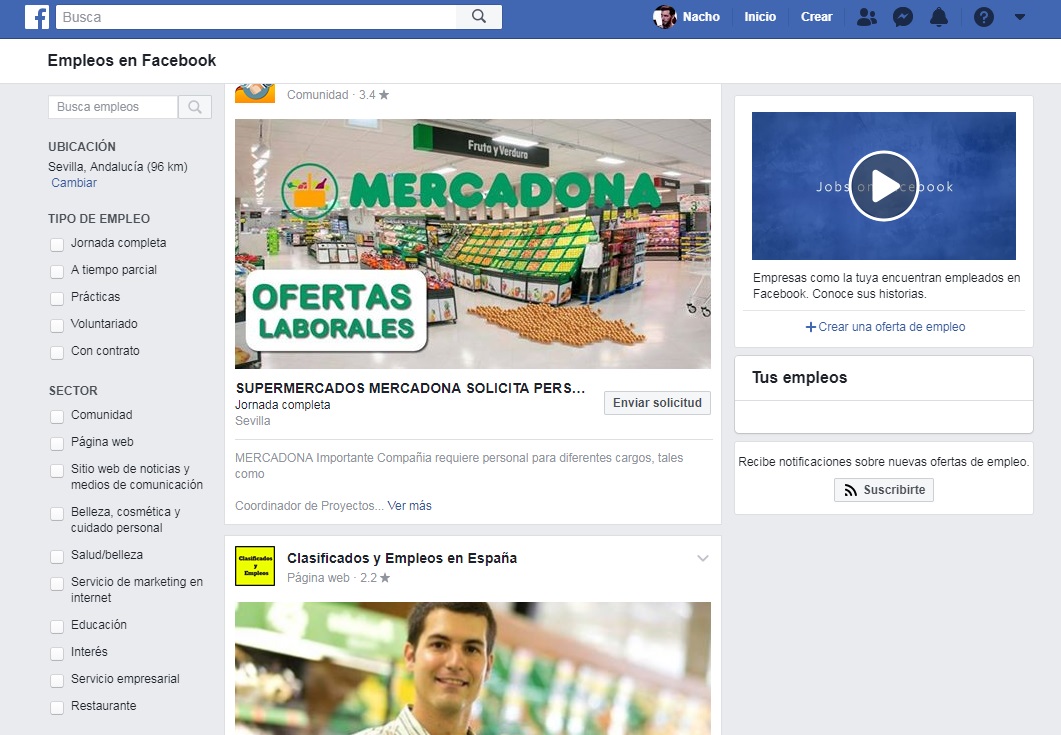Focus the Busca empleos input field
The height and width of the screenshot is (735, 1061).
113,107
